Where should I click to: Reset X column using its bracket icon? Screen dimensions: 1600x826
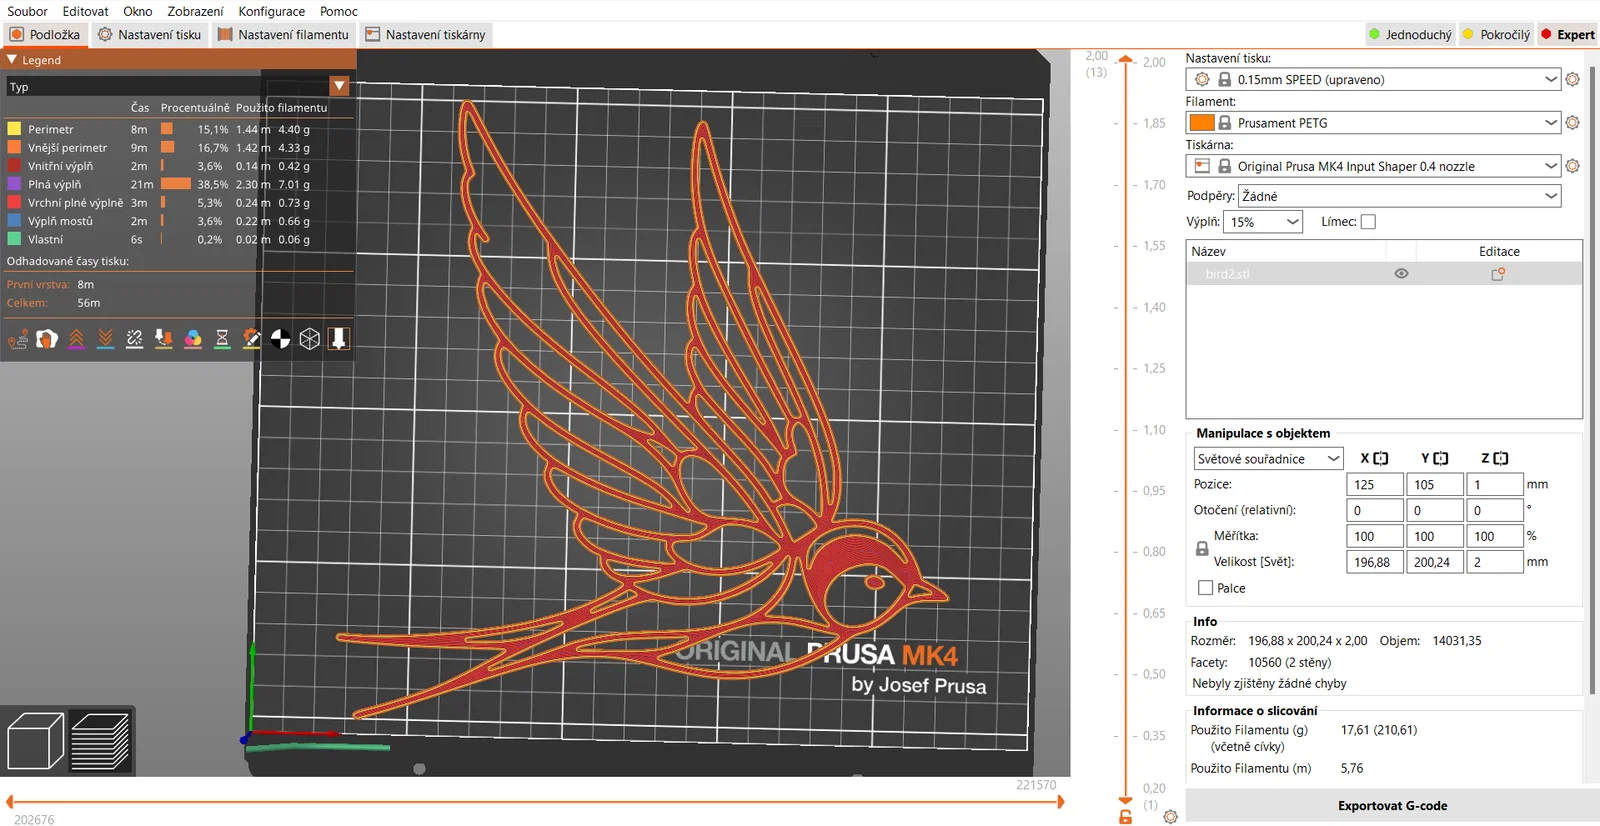(x=1381, y=458)
